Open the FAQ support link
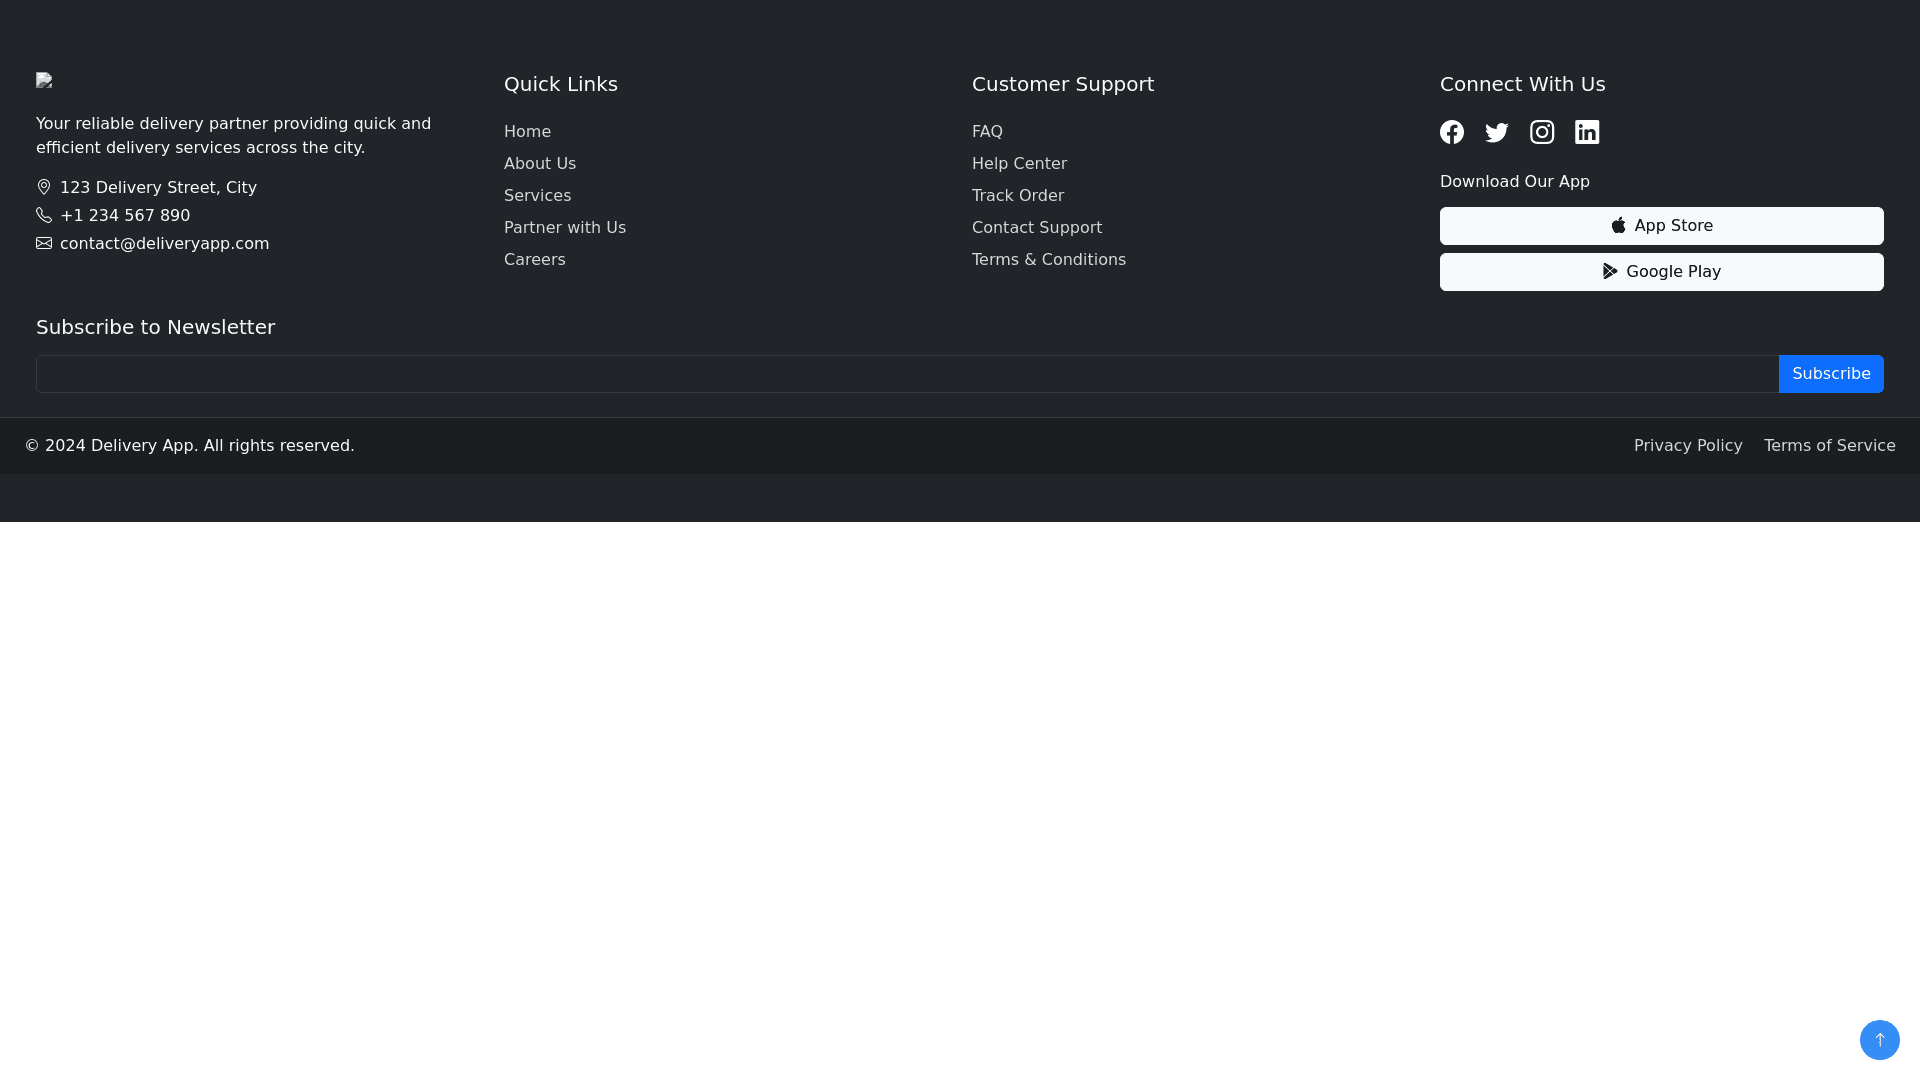1920x1080 pixels. click(x=987, y=131)
